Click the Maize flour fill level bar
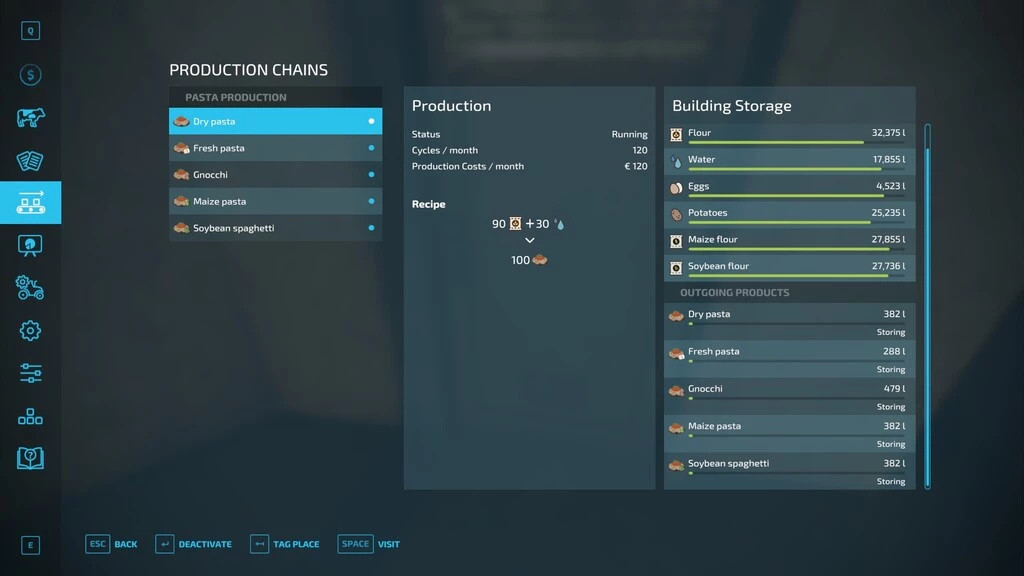Viewport: 1024px width, 576px height. tap(797, 249)
